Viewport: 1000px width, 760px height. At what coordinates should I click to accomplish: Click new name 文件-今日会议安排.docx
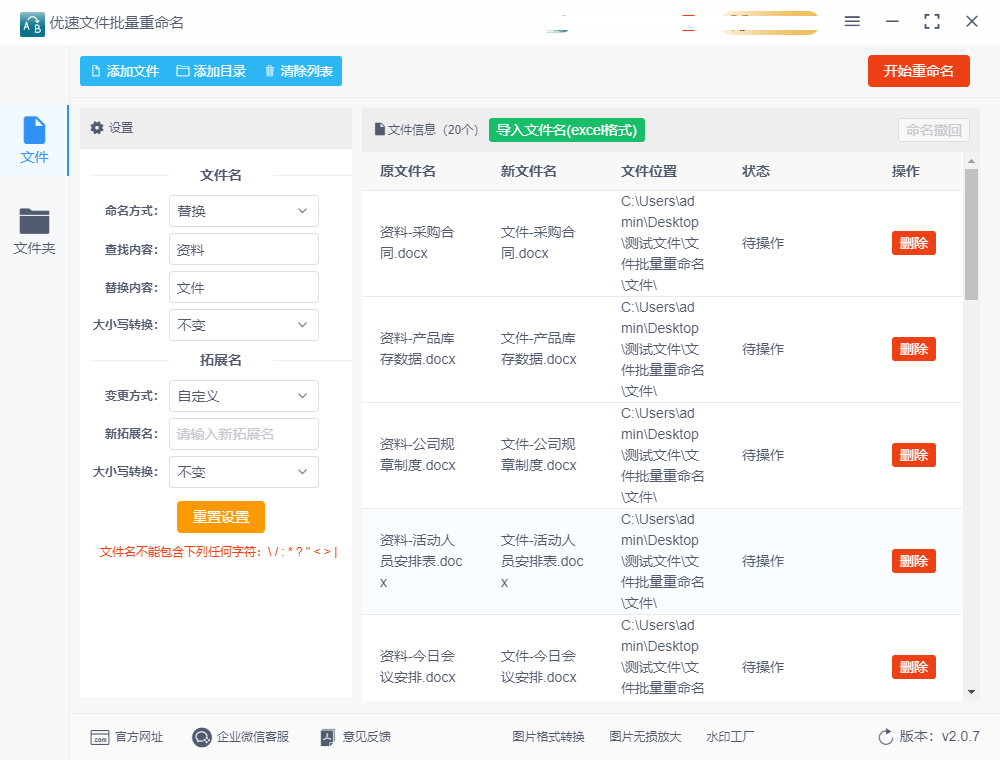(x=538, y=666)
